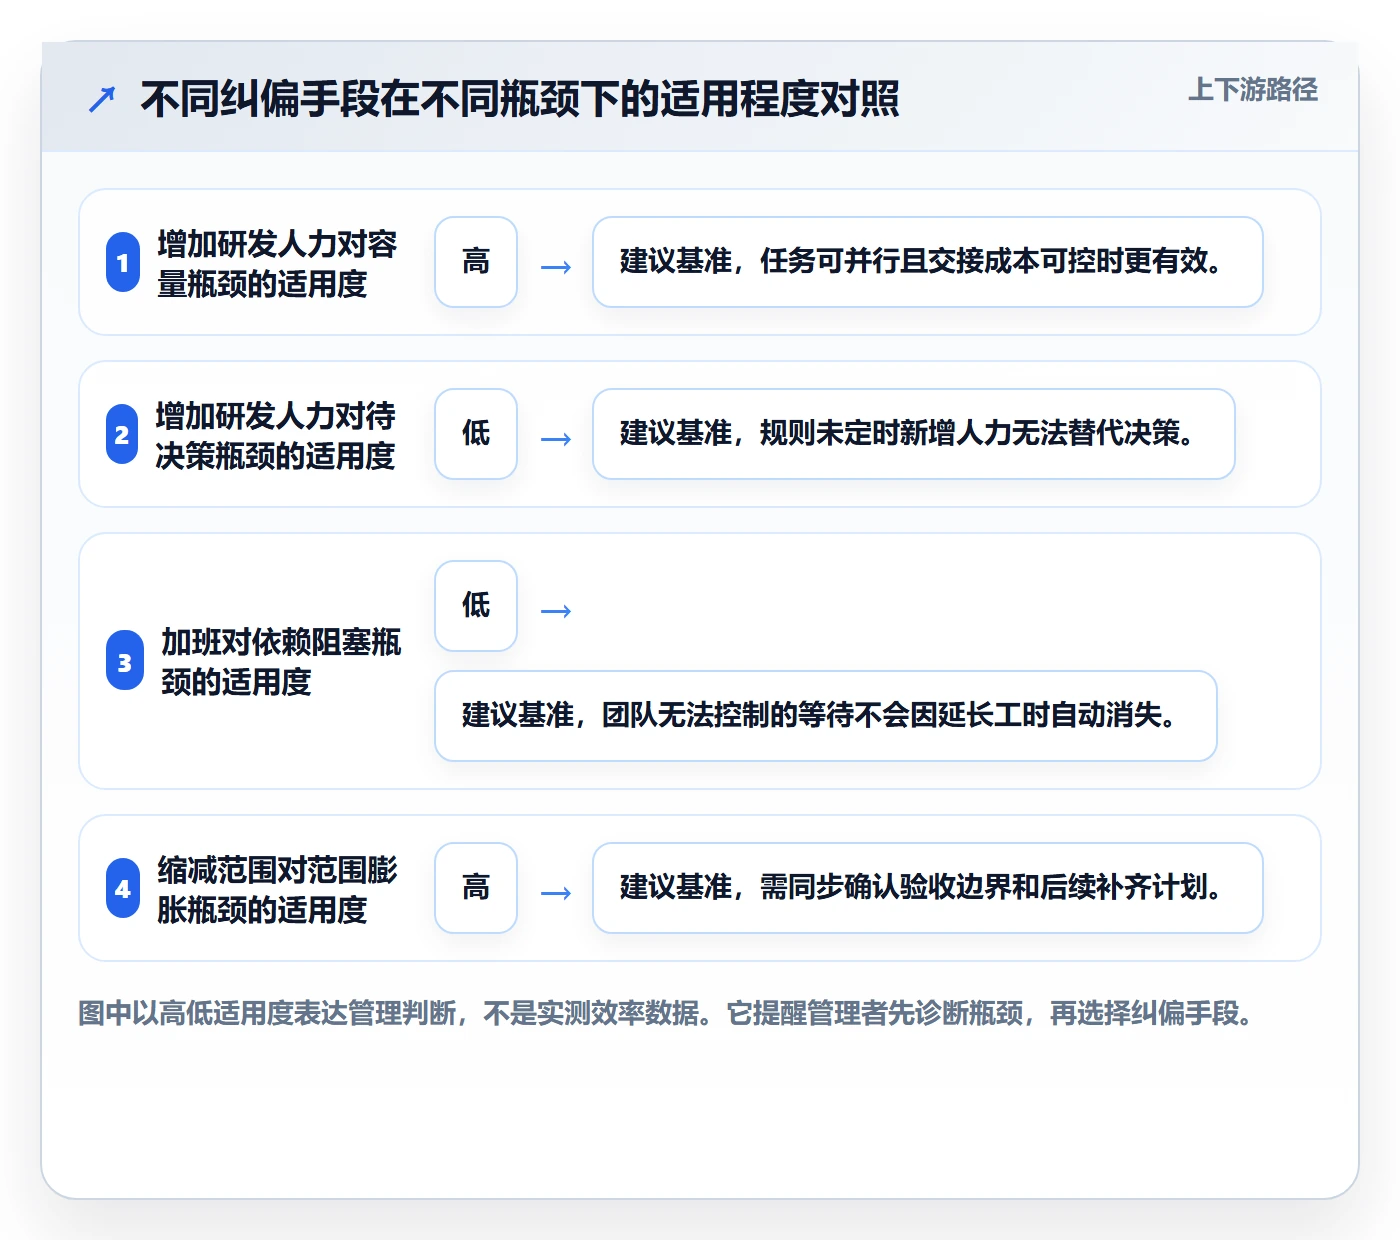The image size is (1400, 1240).
Task: Click the arrow after 高 in the 容量瓶颈 row
Action: coord(556,267)
